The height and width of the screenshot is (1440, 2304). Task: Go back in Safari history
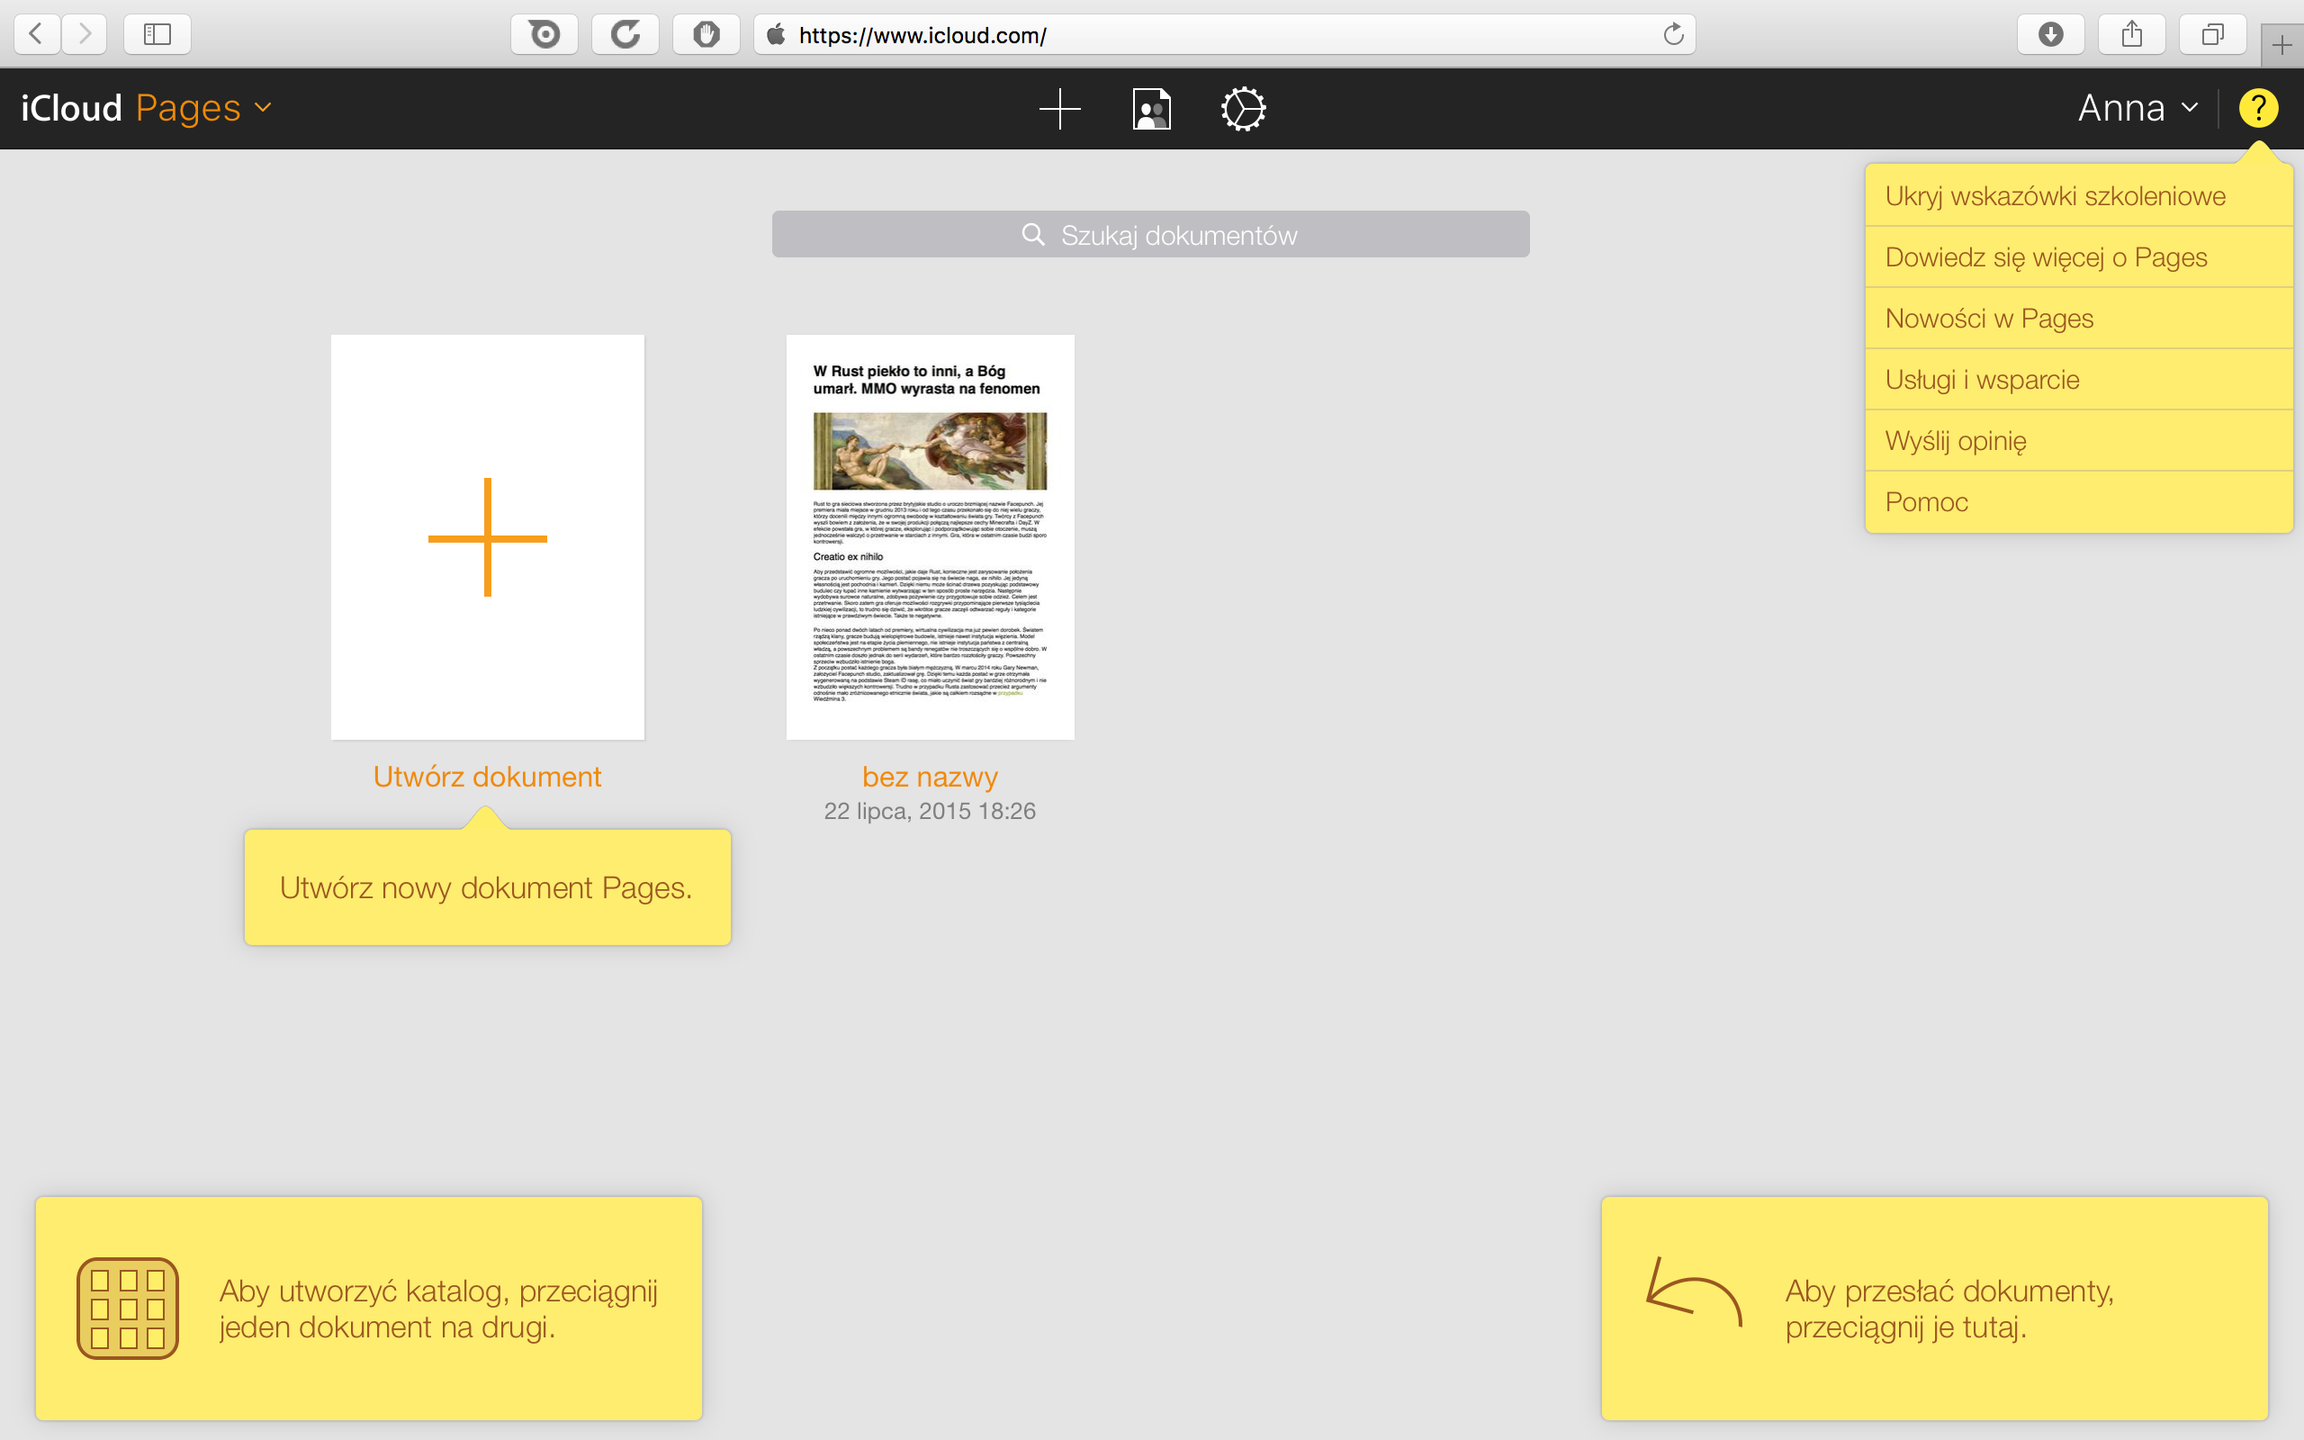coord(36,34)
